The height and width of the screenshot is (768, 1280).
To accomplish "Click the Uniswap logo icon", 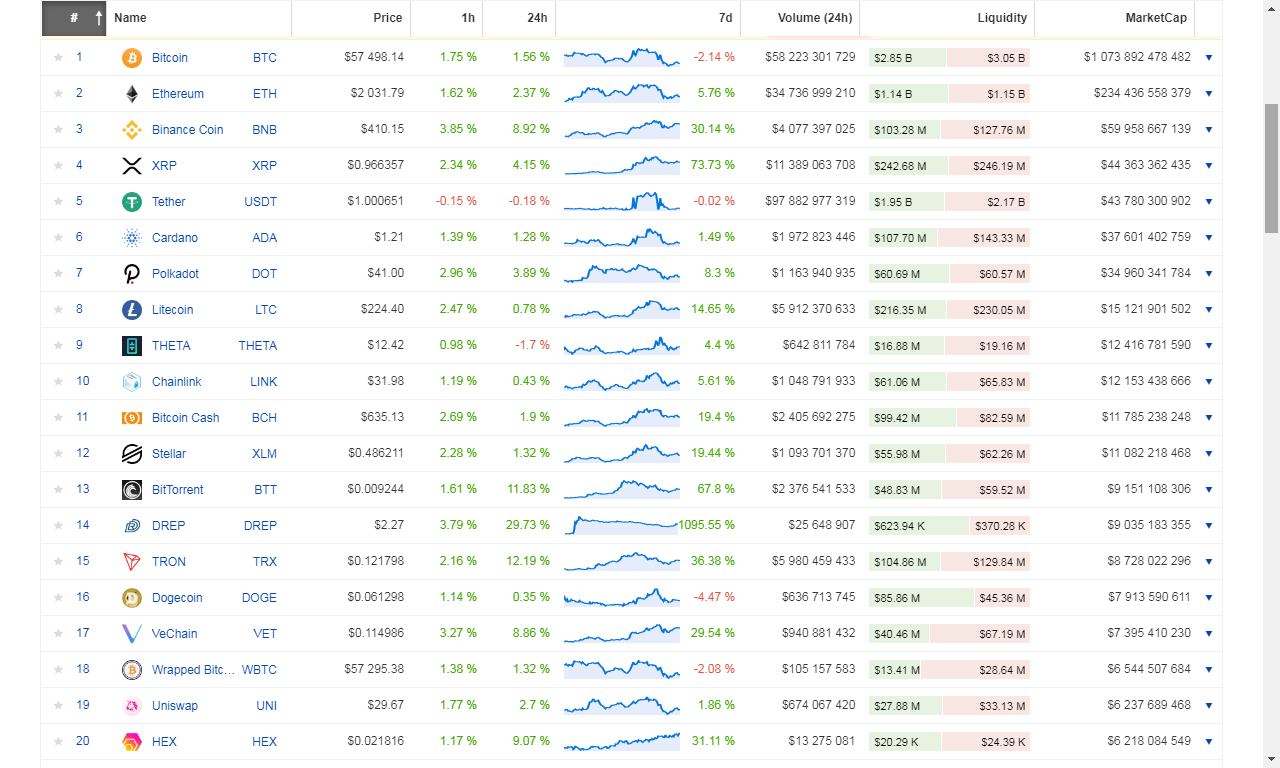I will [x=132, y=706].
